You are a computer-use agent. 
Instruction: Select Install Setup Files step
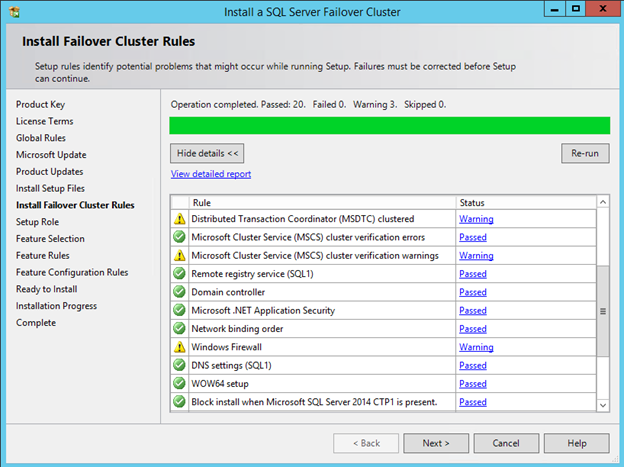pyautogui.click(x=50, y=188)
